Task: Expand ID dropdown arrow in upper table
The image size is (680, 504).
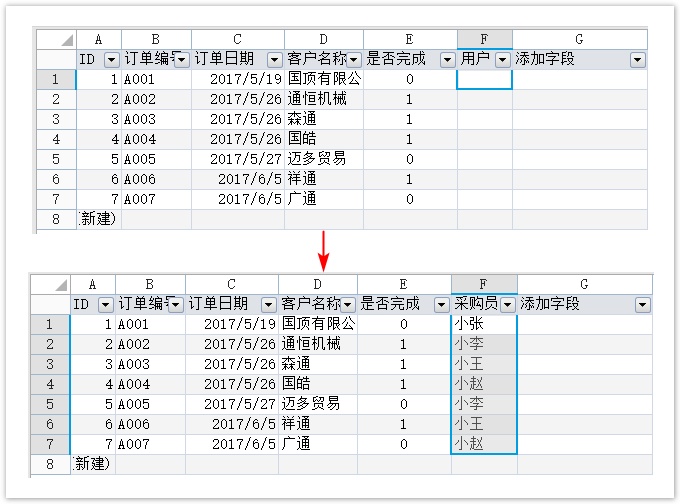Action: pyautogui.click(x=111, y=60)
